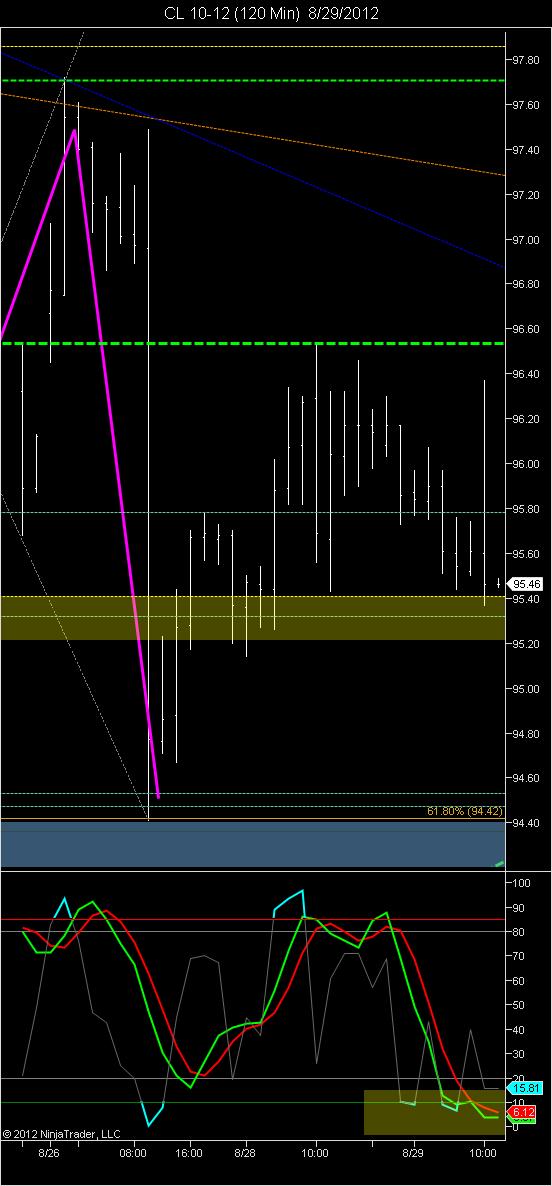552x1186 pixels.
Task: Click the 8/26 date on time axis
Action: pyautogui.click(x=50, y=1153)
